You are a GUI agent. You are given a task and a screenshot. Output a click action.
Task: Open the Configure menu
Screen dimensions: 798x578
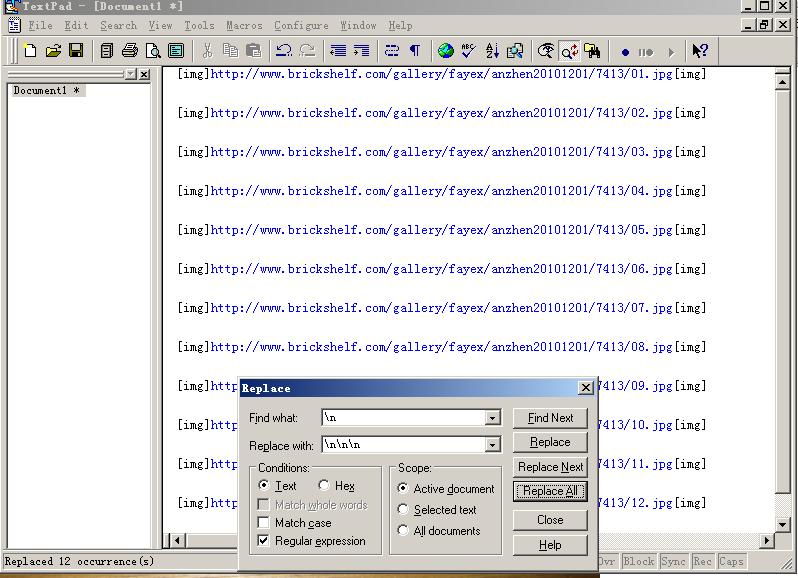click(x=301, y=25)
